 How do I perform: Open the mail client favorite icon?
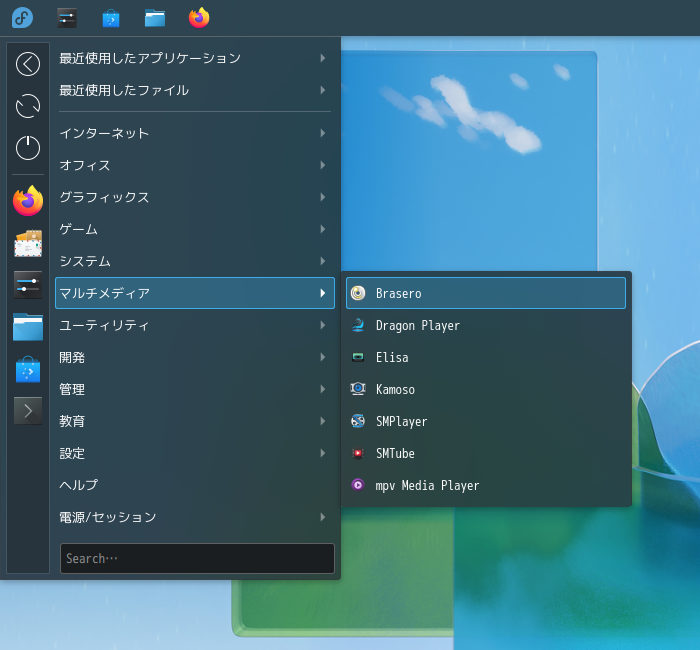(28, 244)
